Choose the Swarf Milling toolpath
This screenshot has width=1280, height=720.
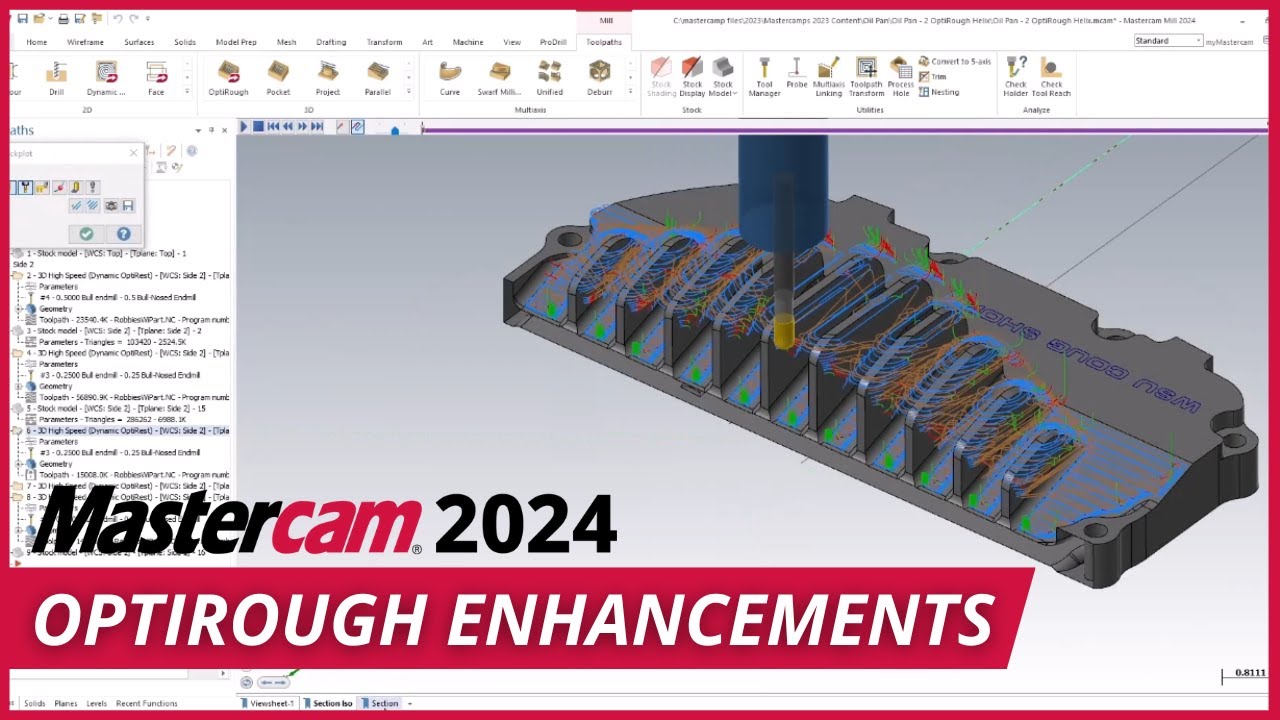(x=500, y=78)
